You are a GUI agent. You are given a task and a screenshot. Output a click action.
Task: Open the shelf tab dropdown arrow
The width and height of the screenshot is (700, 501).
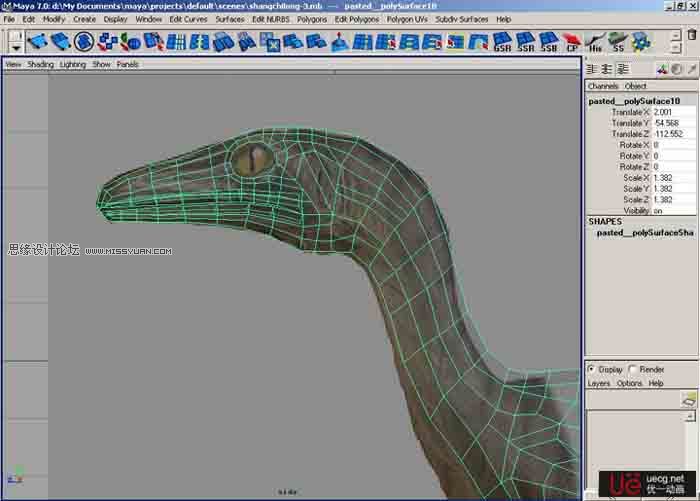point(15,47)
